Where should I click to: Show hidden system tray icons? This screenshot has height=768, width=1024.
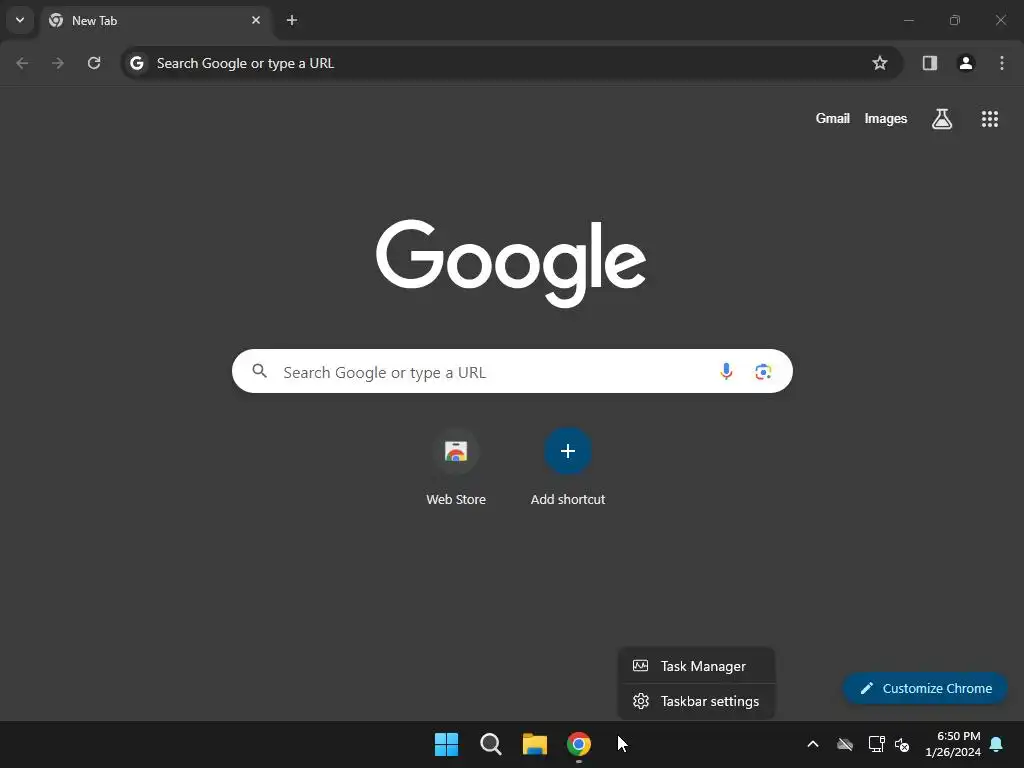(x=813, y=744)
